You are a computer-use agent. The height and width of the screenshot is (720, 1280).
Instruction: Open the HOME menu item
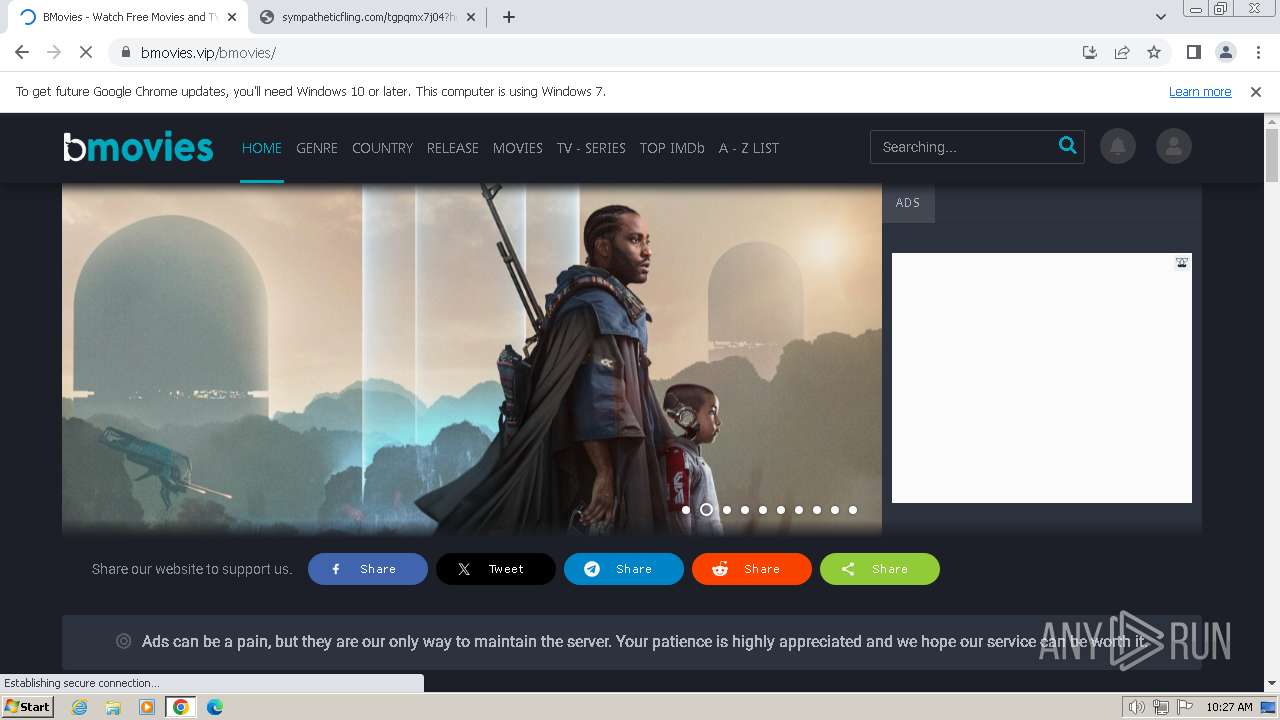coord(262,148)
